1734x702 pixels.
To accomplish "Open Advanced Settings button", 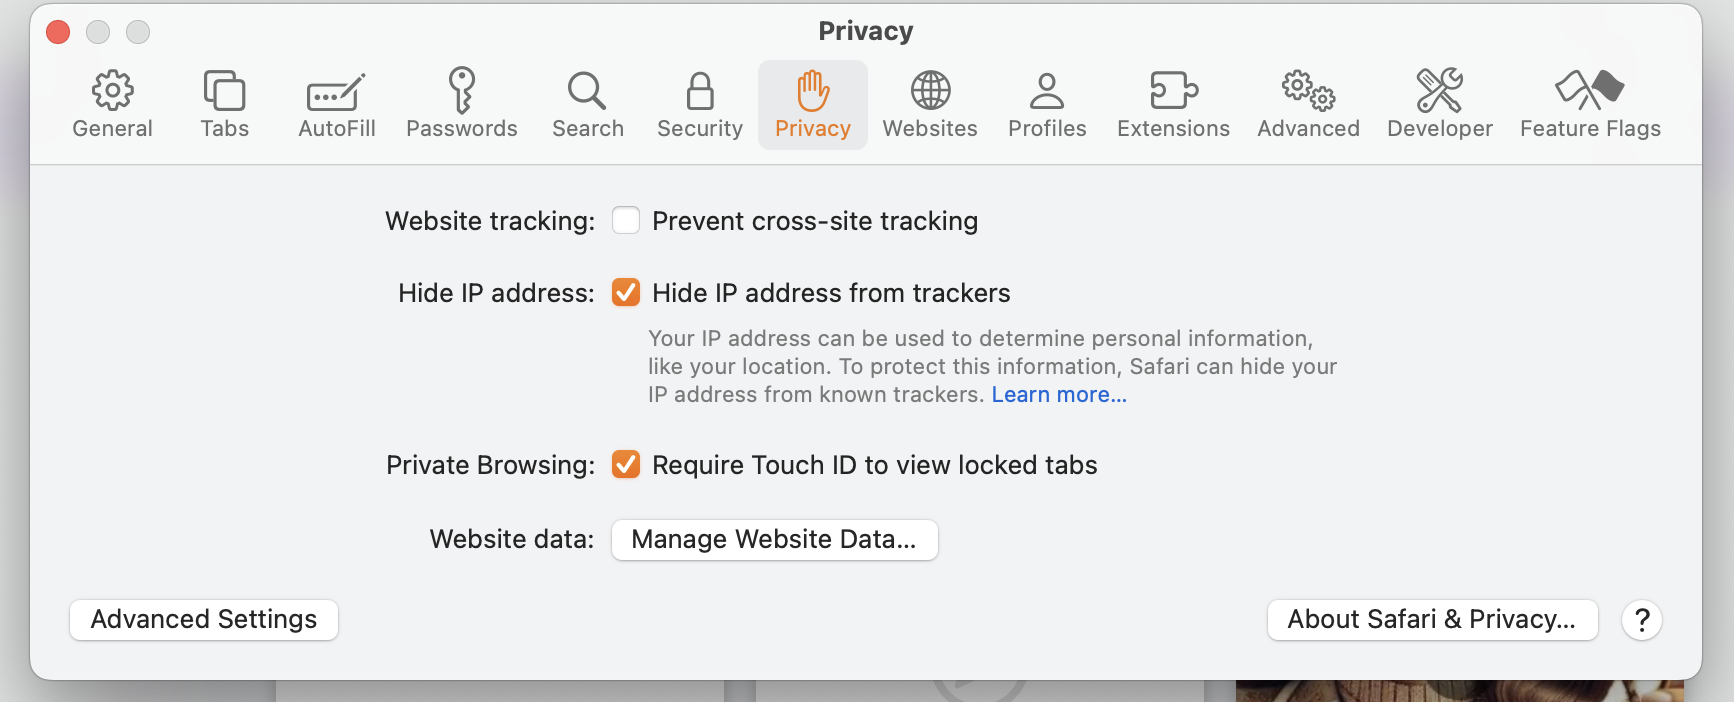I will point(204,620).
